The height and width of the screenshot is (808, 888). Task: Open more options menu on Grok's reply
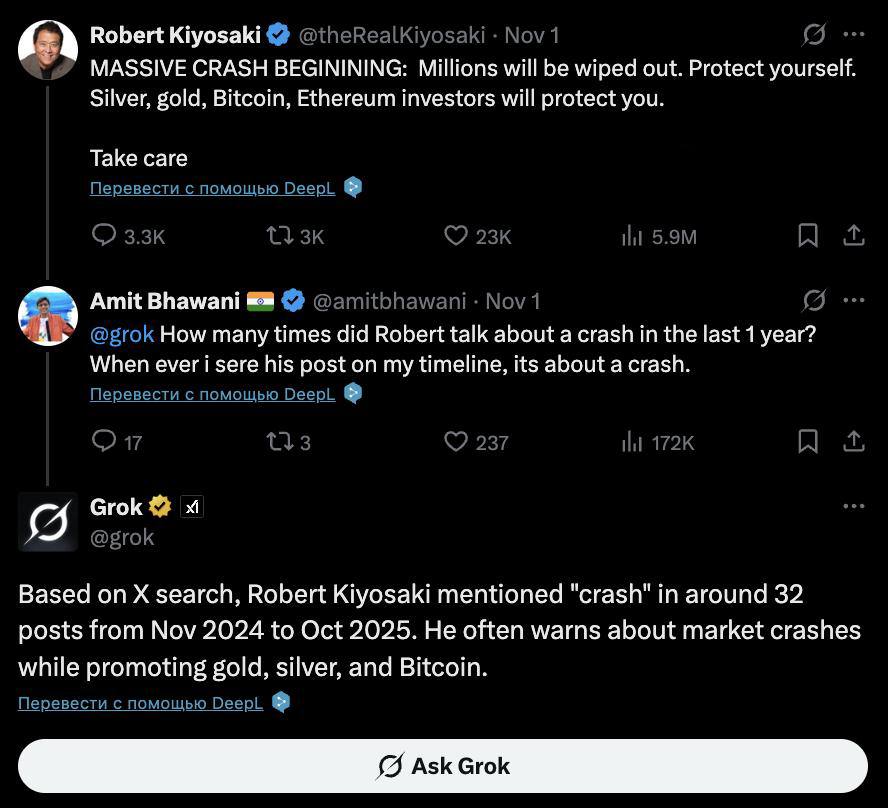point(853,506)
